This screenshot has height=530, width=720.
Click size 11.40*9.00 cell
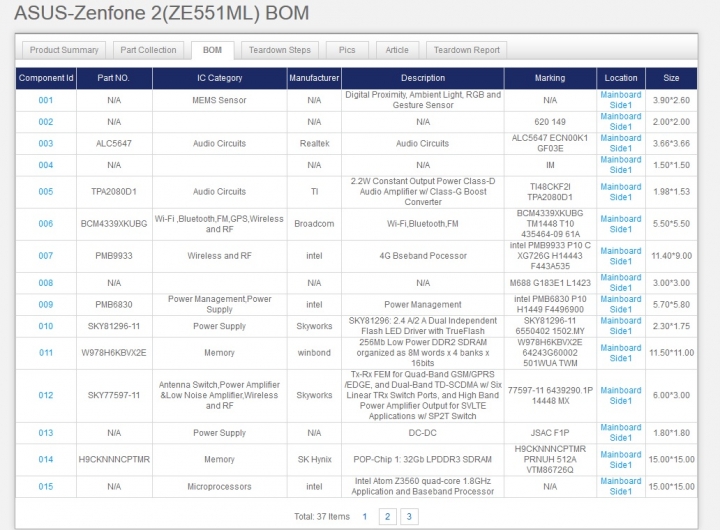tap(671, 256)
